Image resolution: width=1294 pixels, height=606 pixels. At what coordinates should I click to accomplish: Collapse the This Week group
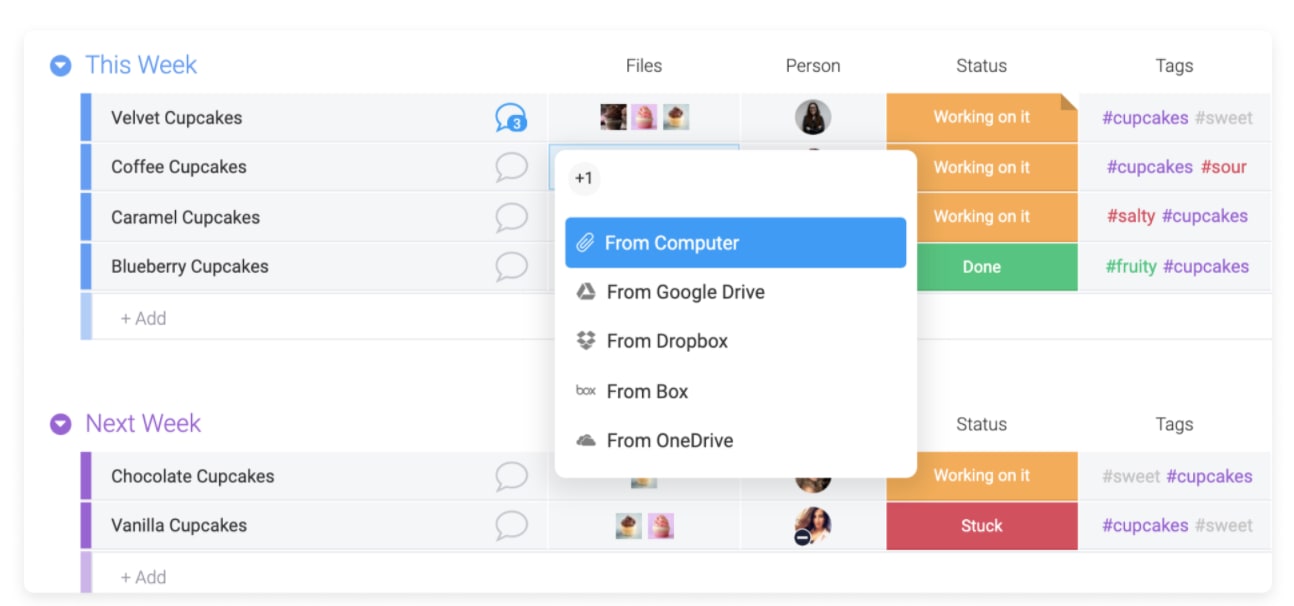pyautogui.click(x=59, y=65)
